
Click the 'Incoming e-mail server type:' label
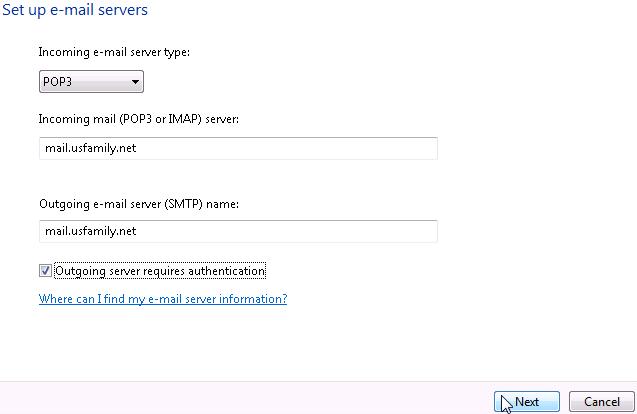pyautogui.click(x=114, y=52)
